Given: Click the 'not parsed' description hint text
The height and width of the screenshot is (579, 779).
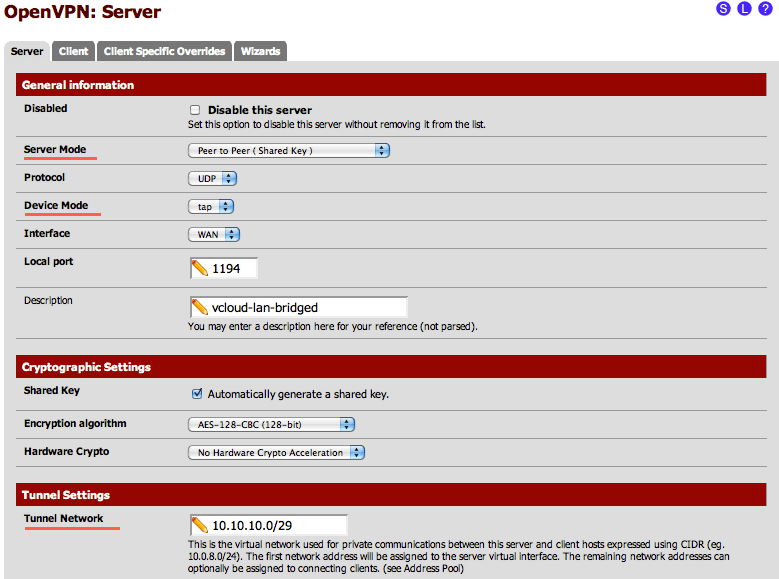Looking at the screenshot, I should click(x=332, y=327).
